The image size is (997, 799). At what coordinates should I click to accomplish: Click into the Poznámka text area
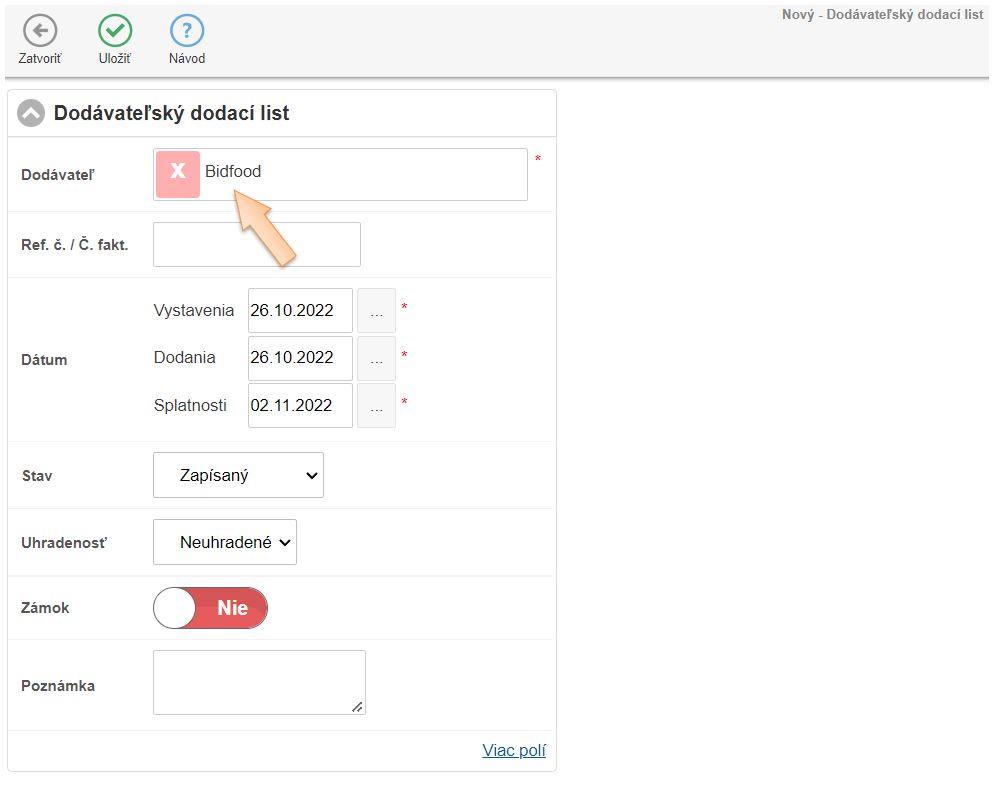point(259,682)
